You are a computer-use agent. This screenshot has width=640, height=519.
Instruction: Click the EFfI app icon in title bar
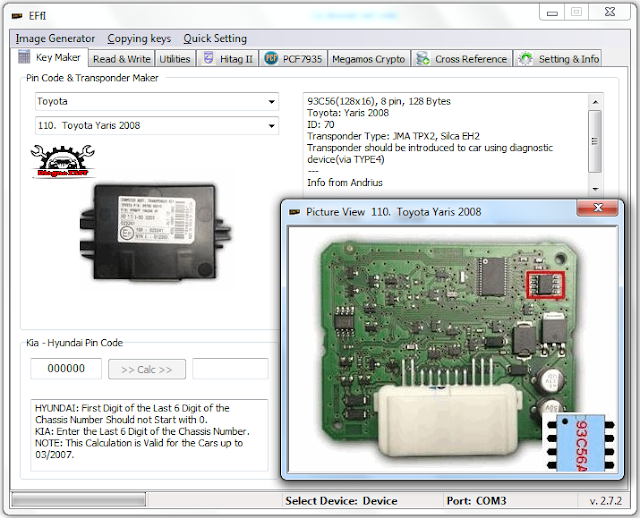[x=17, y=16]
